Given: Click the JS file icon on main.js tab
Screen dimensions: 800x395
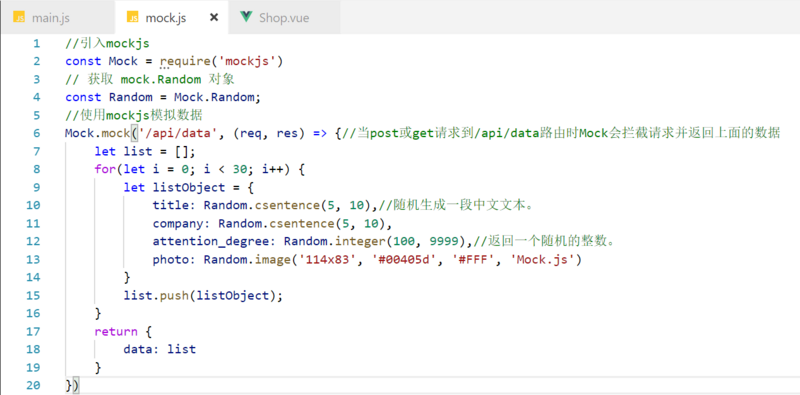Looking at the screenshot, I should point(19,18).
